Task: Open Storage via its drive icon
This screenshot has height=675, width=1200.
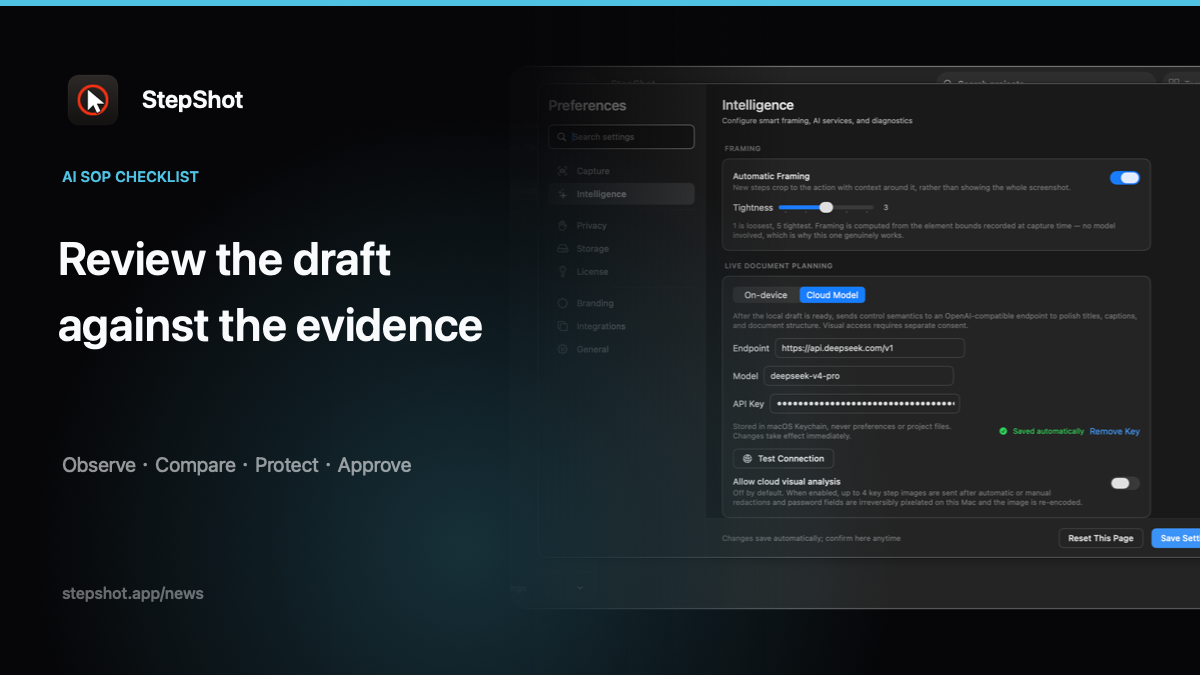Action: point(563,249)
